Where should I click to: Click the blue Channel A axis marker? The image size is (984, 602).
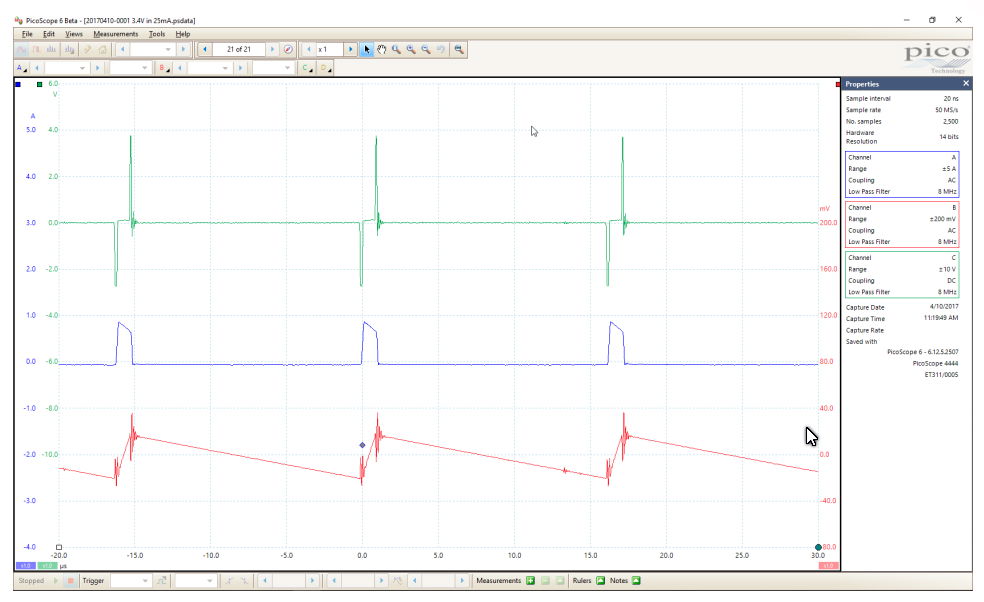coord(18,84)
